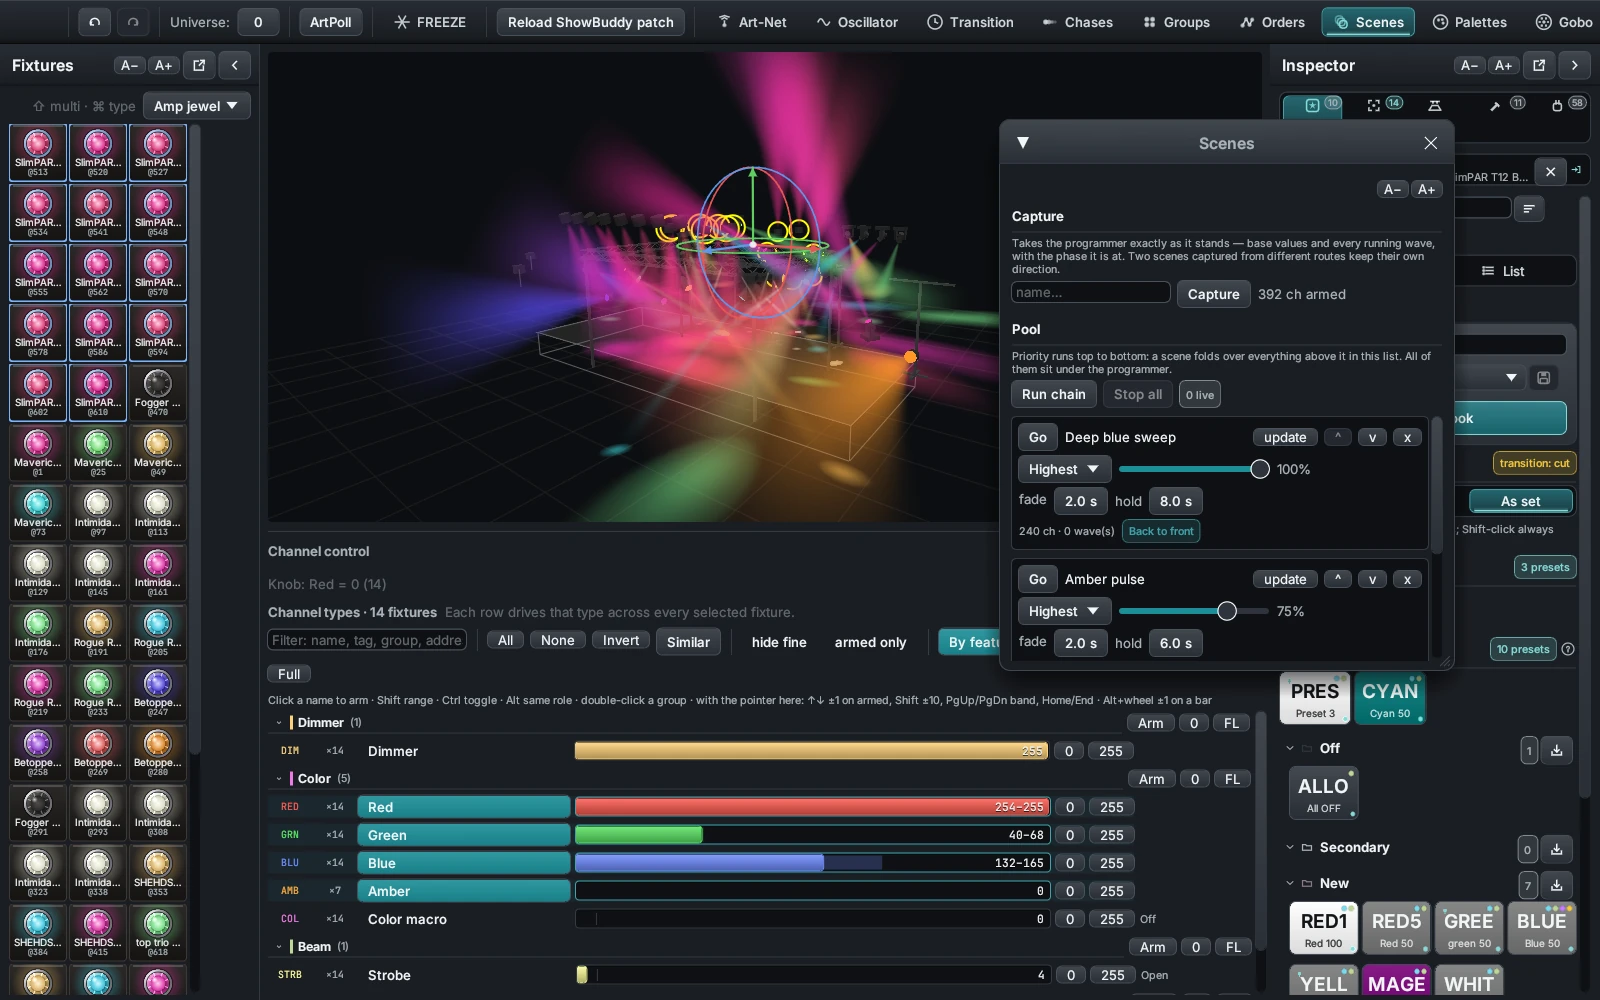Click the undo arrow icon in top toolbar
Screen dimensions: 1600x1000
coord(95,22)
